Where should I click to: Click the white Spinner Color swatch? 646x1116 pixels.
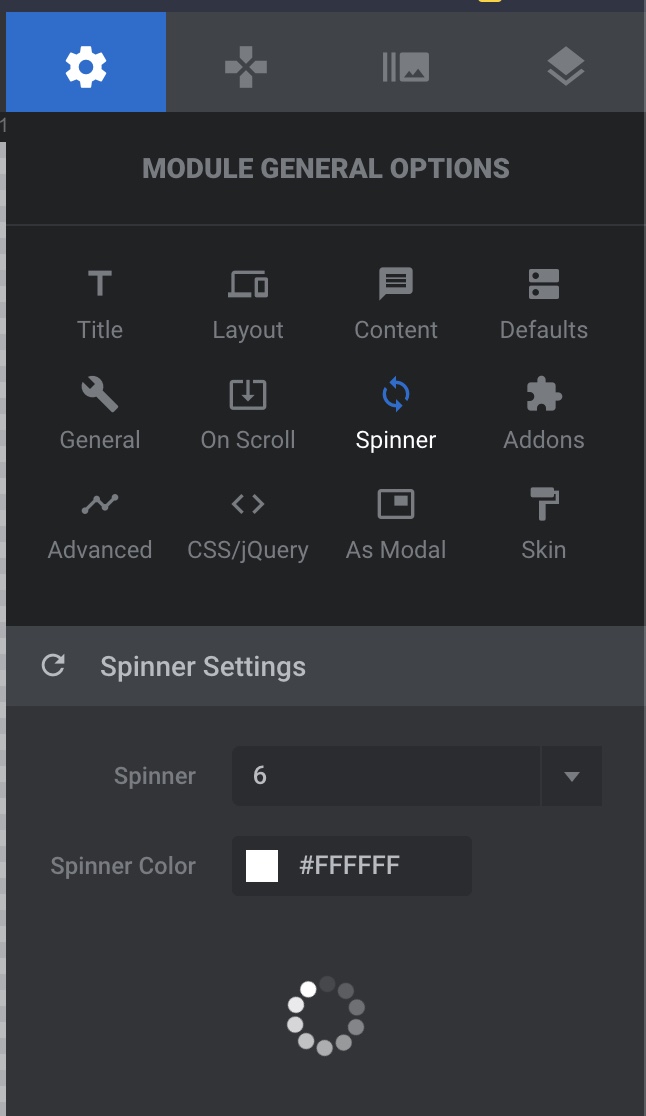point(262,866)
